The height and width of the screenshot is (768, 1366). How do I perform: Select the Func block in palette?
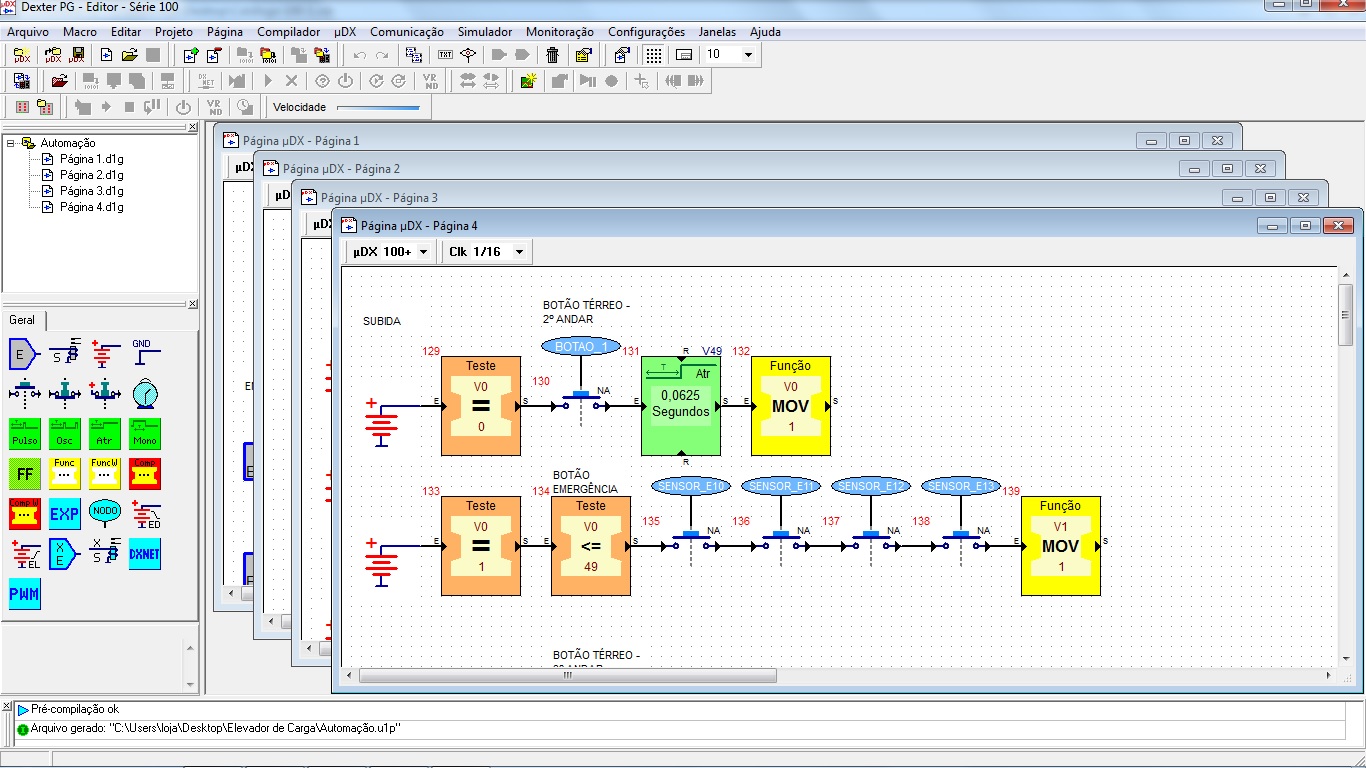tap(64, 473)
